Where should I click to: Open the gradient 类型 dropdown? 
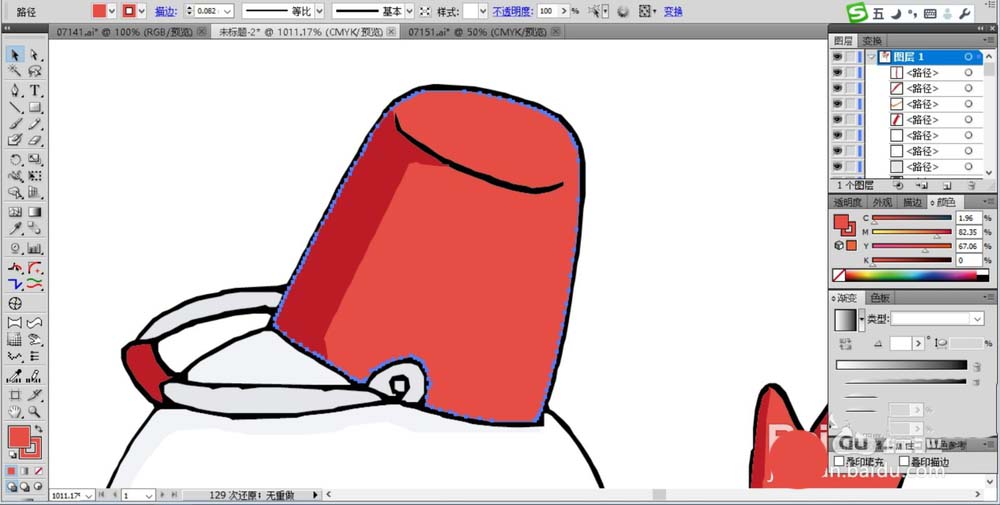[x=977, y=319]
